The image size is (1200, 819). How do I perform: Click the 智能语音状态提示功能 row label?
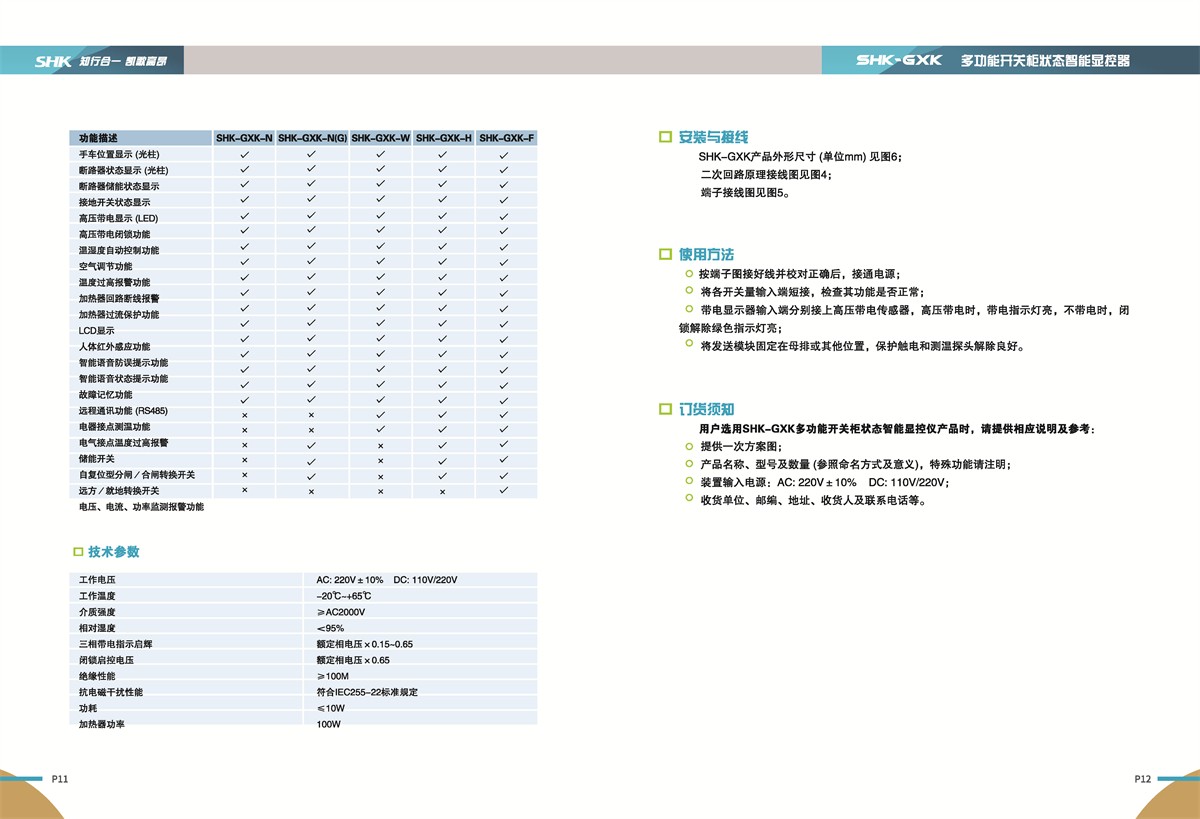click(x=123, y=379)
